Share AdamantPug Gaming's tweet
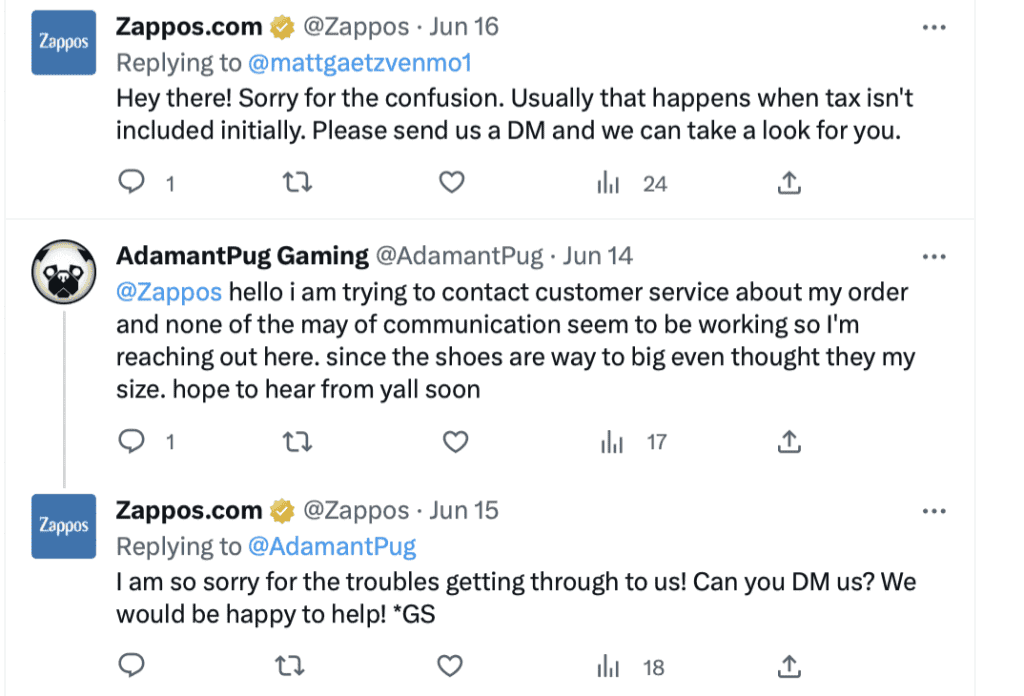Screen dimensions: 1024x696 point(789,442)
